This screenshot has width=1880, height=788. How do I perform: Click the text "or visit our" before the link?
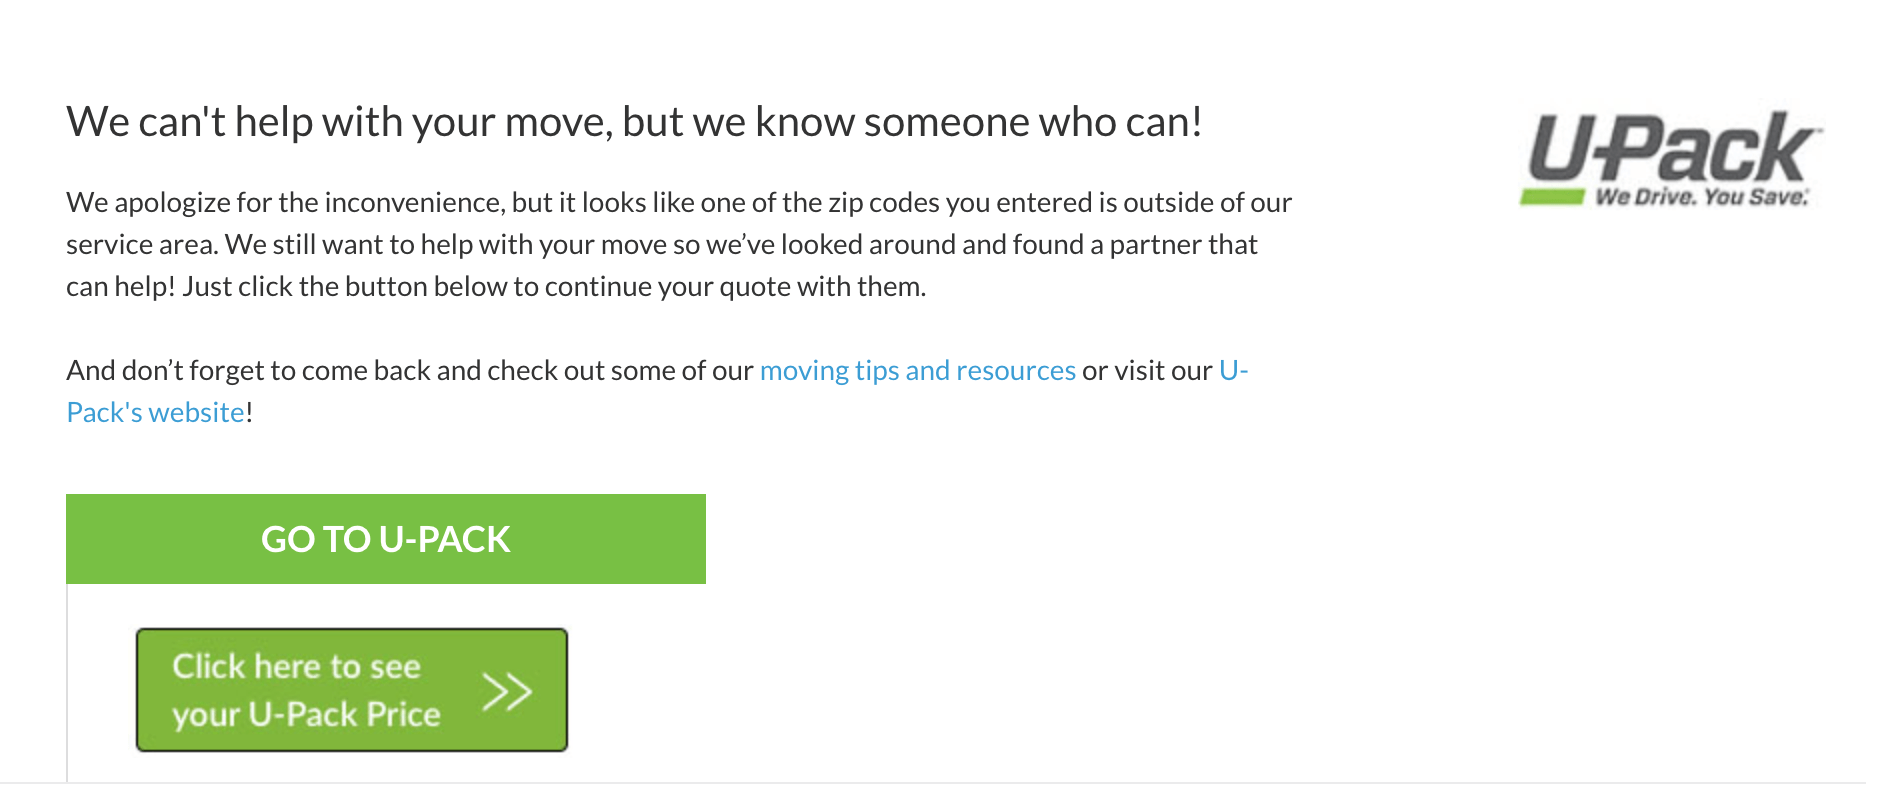pos(1146,371)
